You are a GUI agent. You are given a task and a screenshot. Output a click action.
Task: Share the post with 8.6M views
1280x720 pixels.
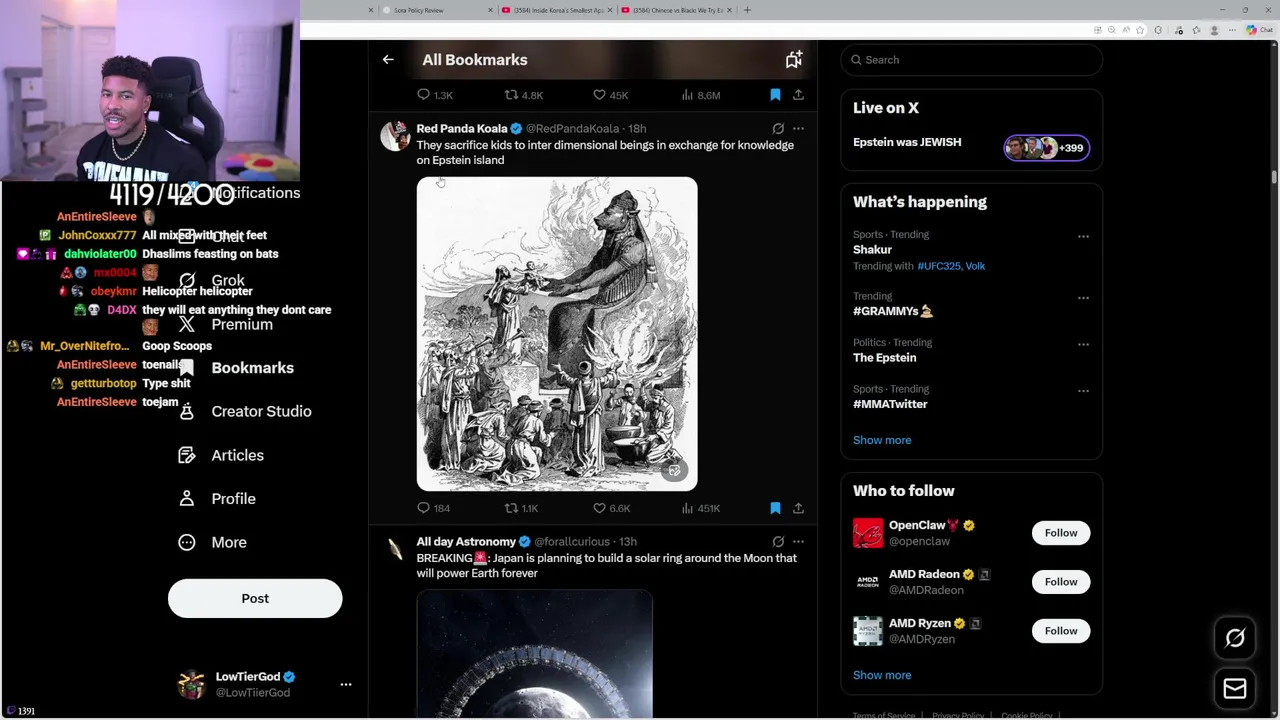point(798,95)
